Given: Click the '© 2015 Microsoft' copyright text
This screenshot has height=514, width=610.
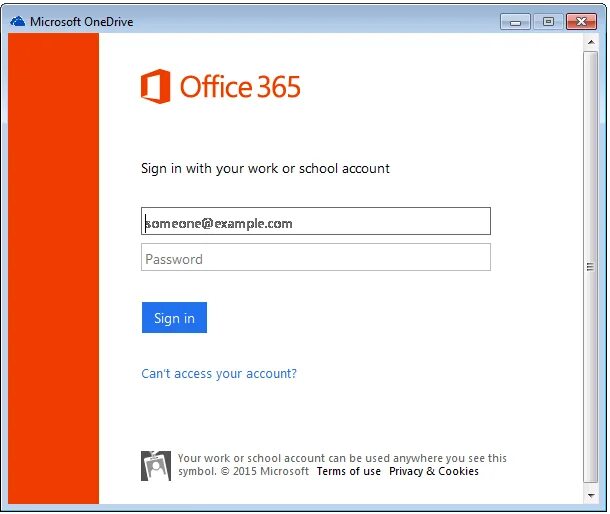Looking at the screenshot, I should coord(265,471).
